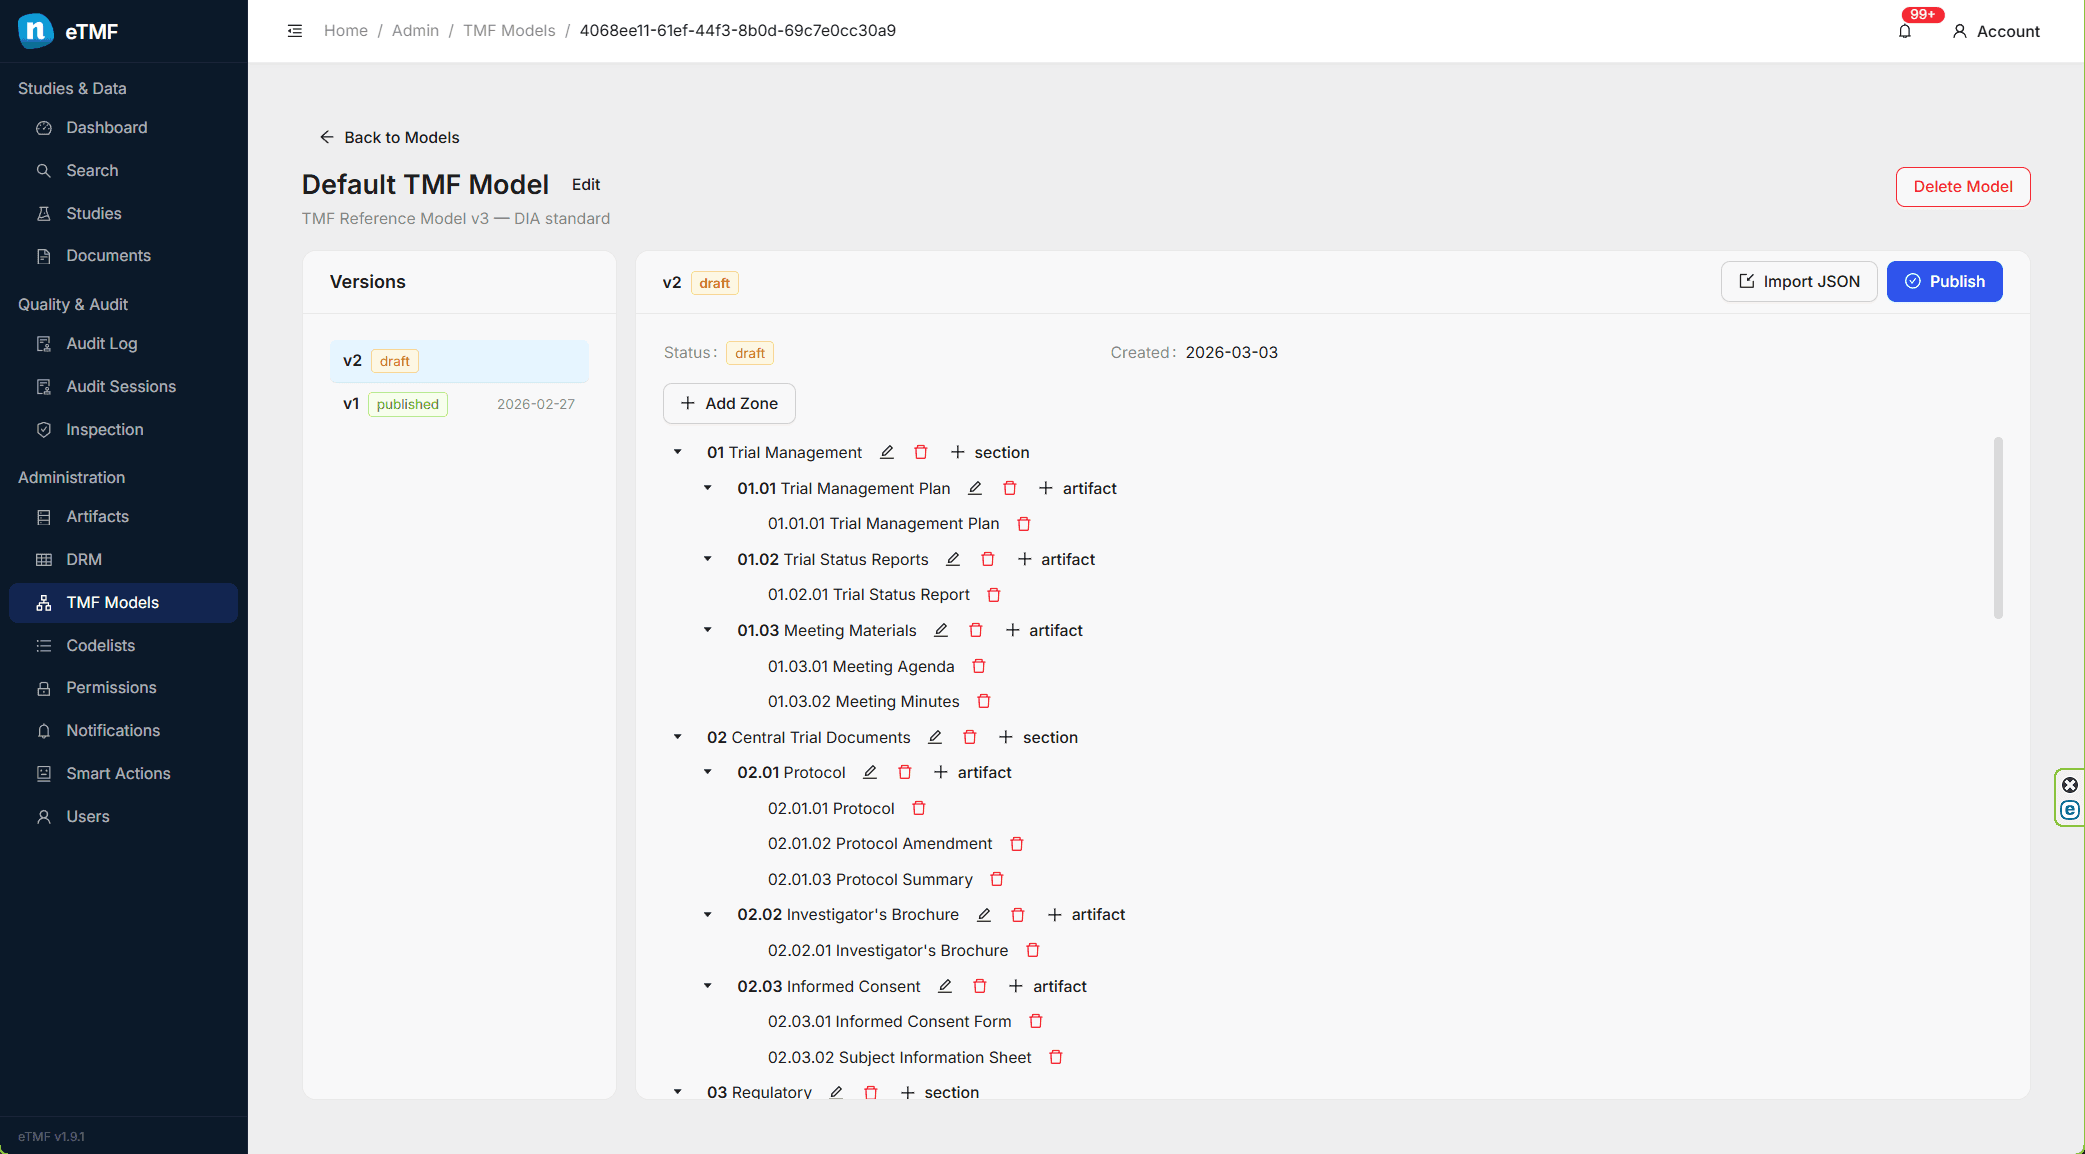Edit the 02.02 Investigator's Brochure section

point(984,915)
